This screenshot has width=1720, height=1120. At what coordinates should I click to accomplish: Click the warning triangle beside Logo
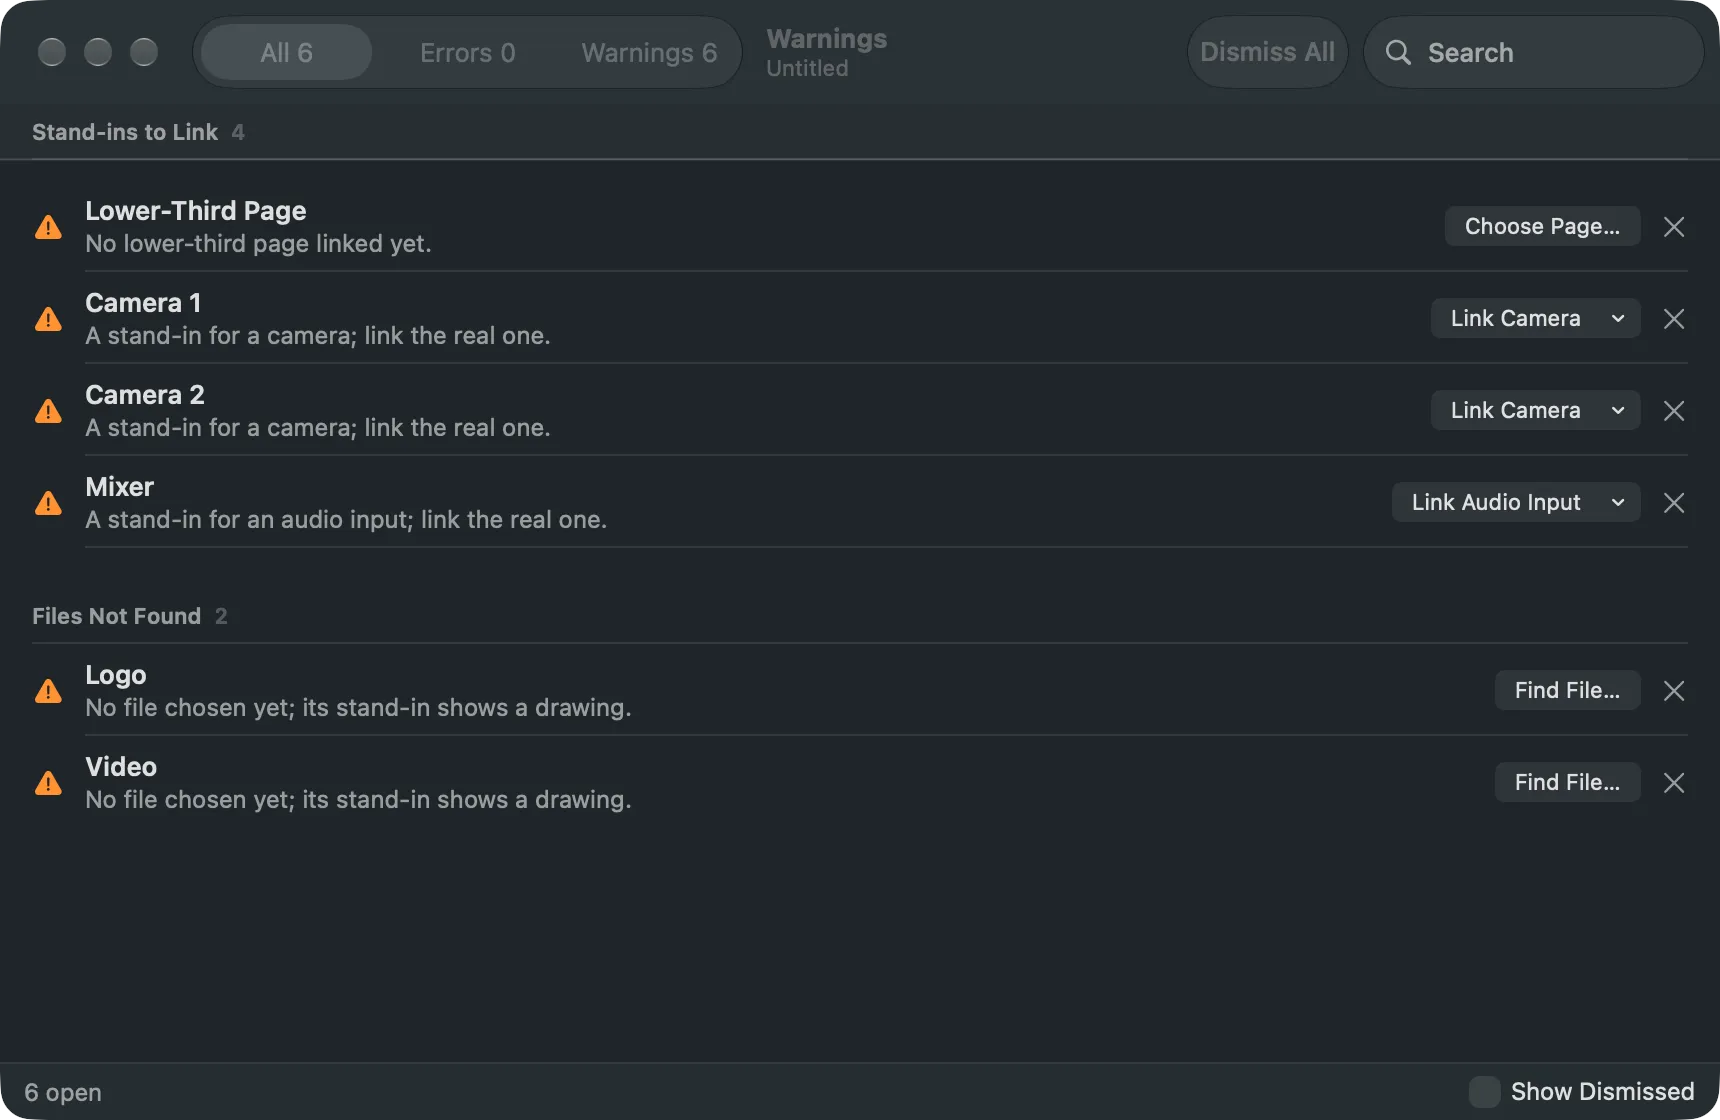coord(48,692)
